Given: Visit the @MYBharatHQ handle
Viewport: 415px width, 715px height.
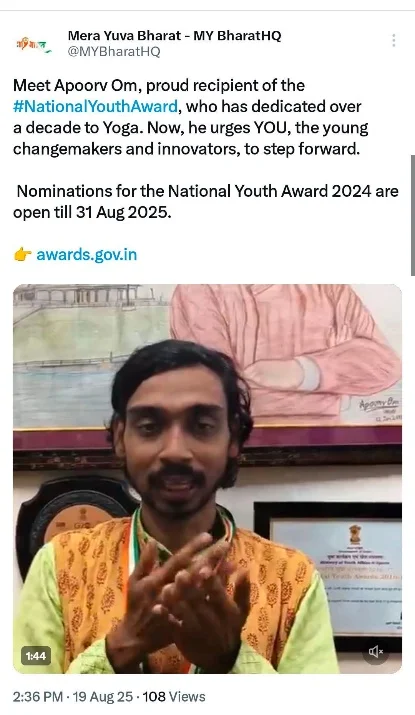Looking at the screenshot, I should pyautogui.click(x=114, y=52).
